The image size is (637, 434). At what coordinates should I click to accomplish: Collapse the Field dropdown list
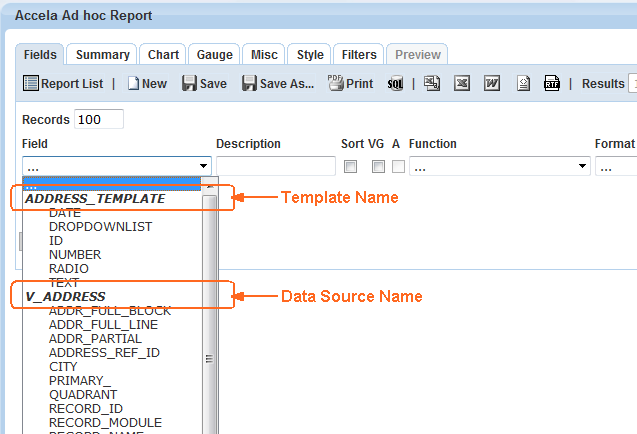coord(204,166)
